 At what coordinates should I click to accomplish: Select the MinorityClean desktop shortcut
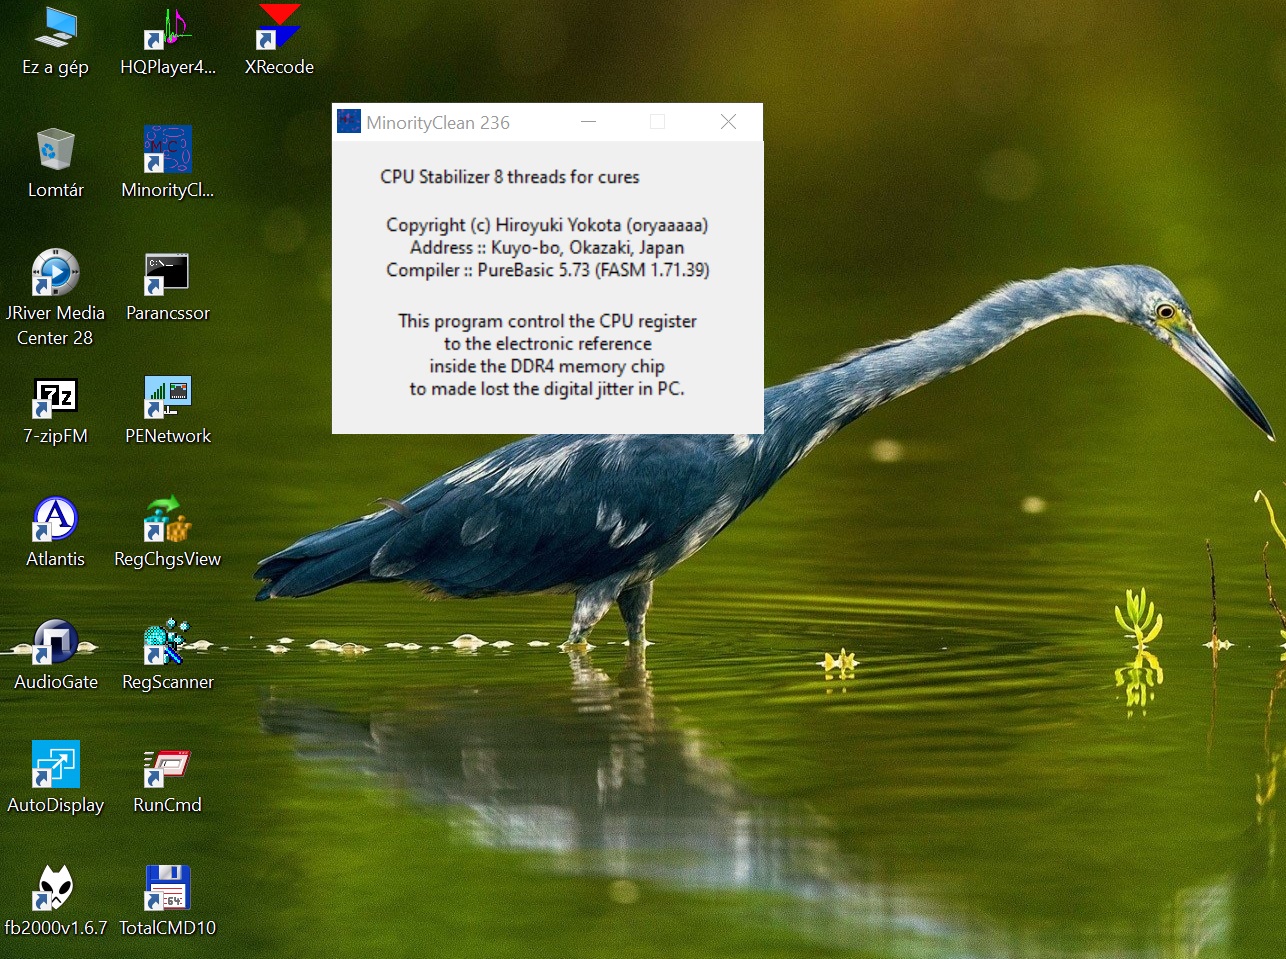point(167,150)
